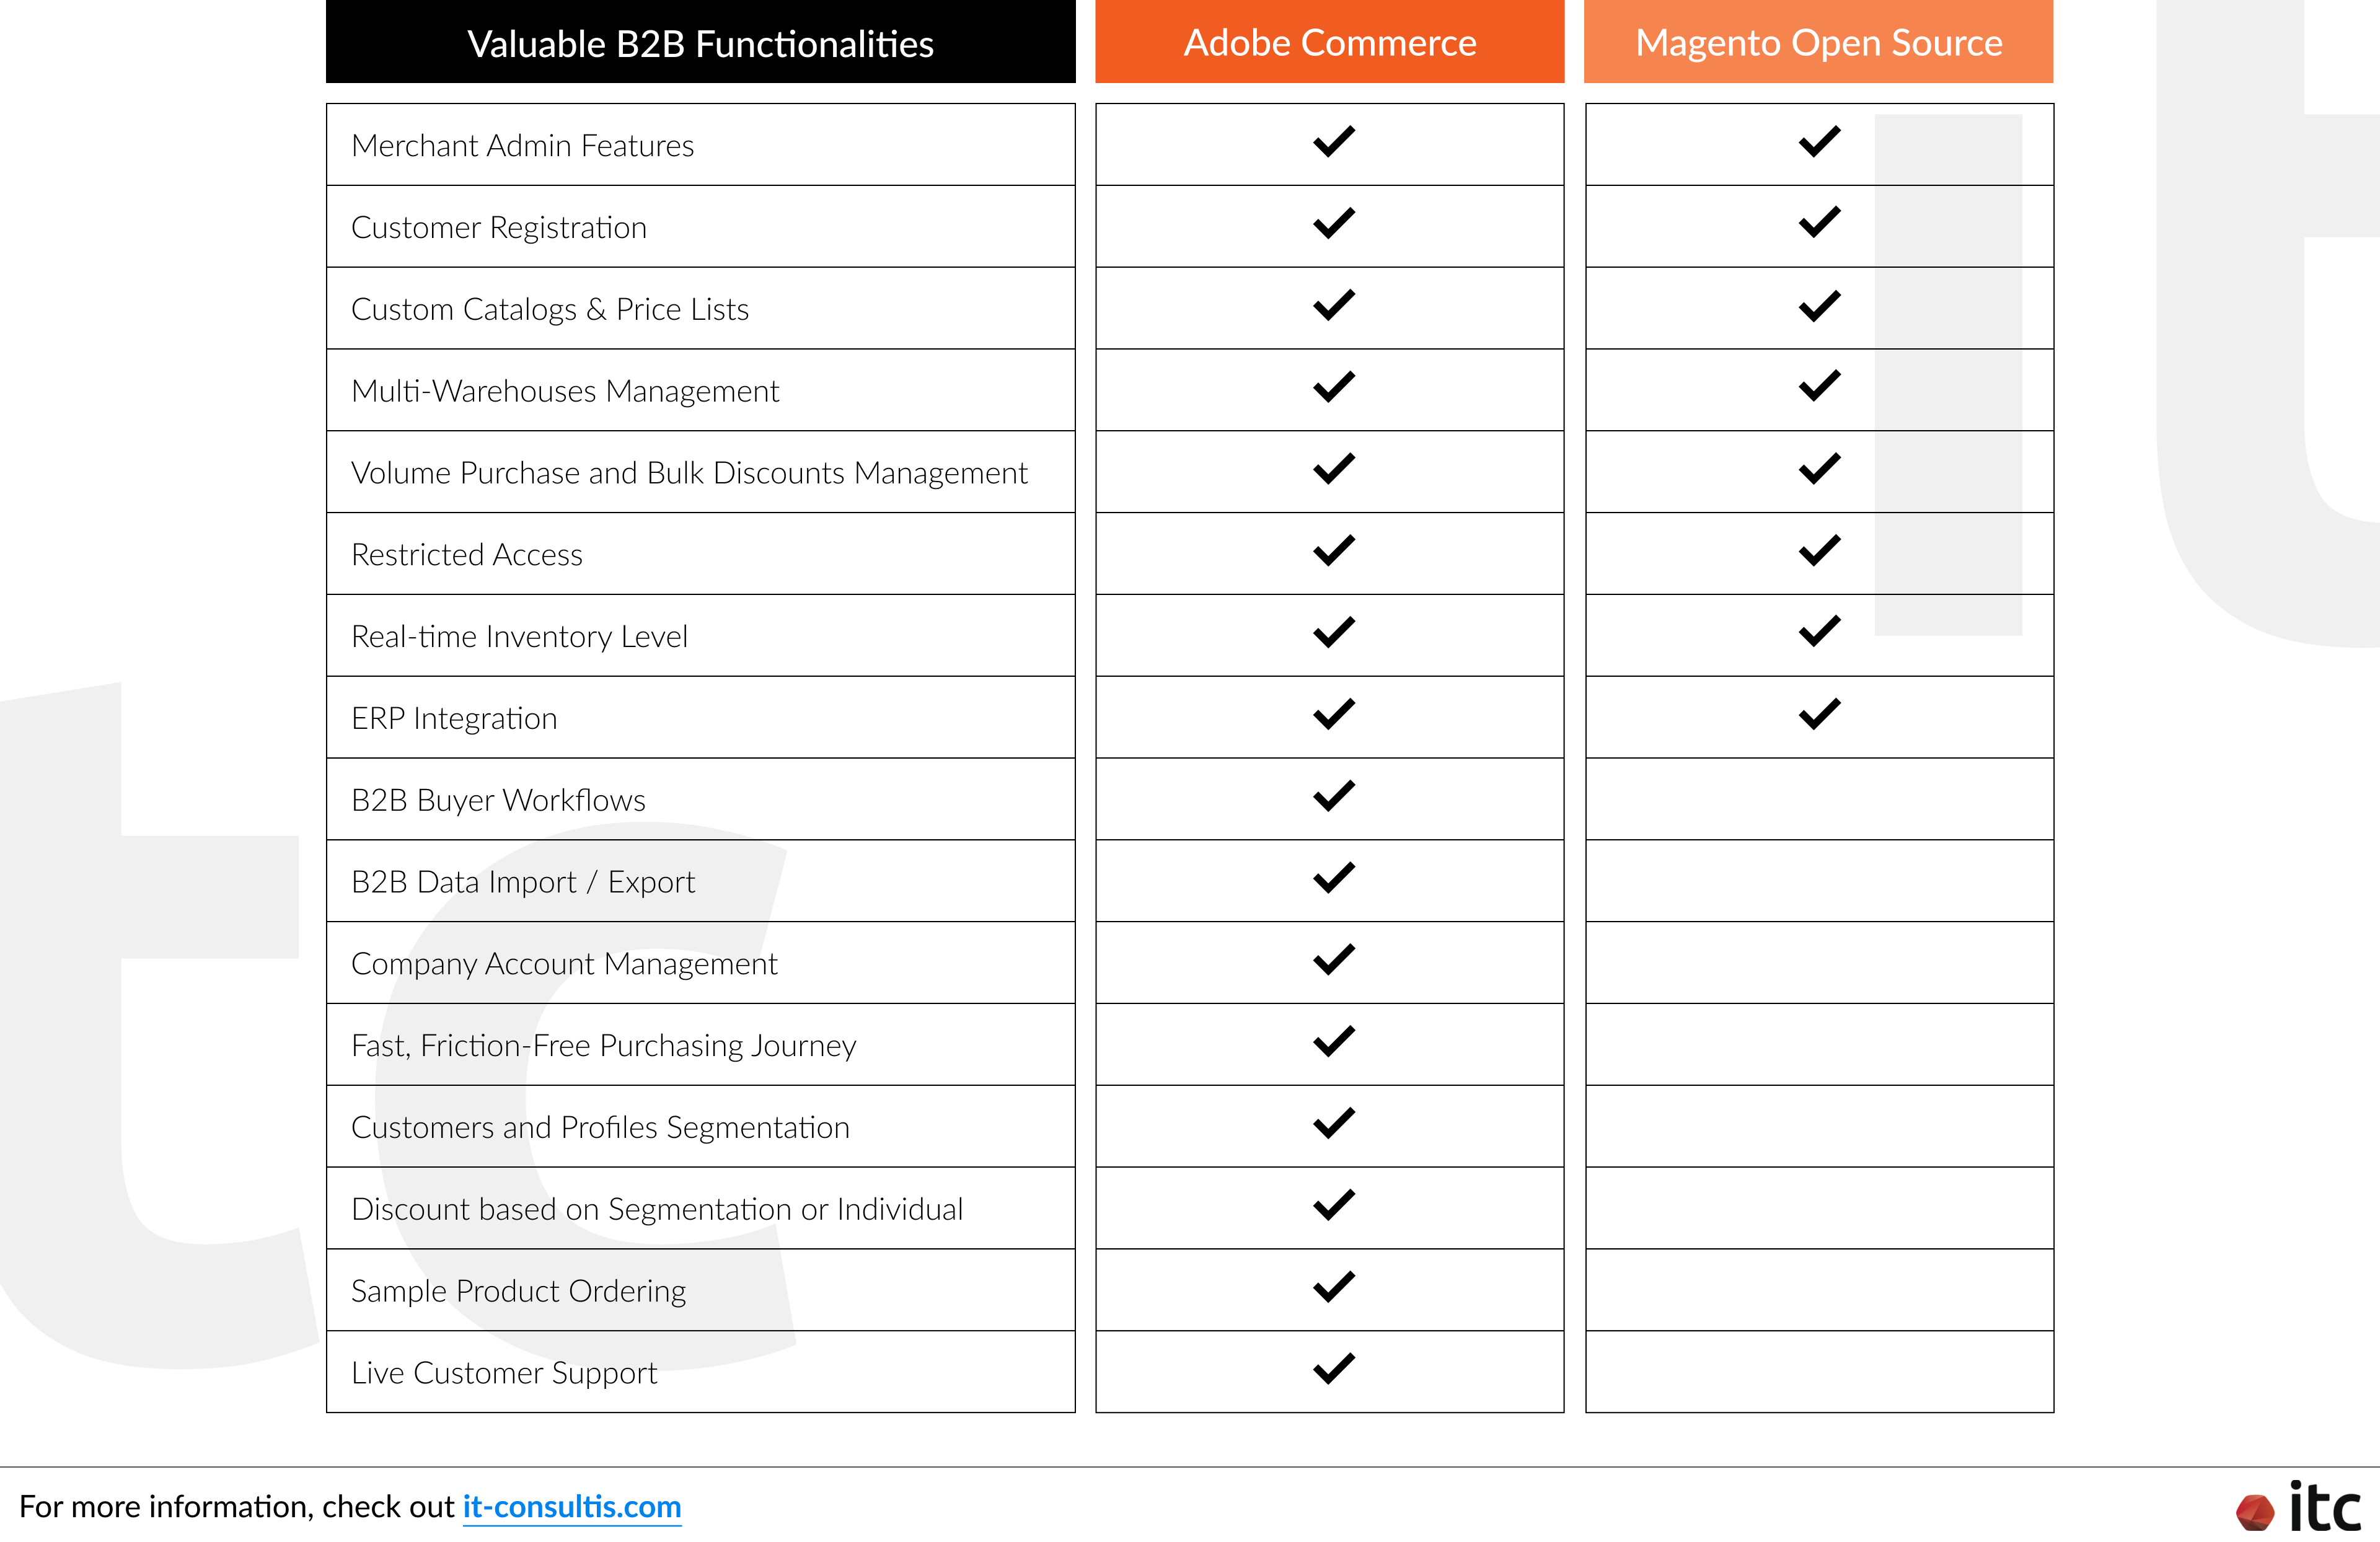Click Magento checkmark for Customer Registration
Screen dimensions: 2380x1542
coord(1819,222)
